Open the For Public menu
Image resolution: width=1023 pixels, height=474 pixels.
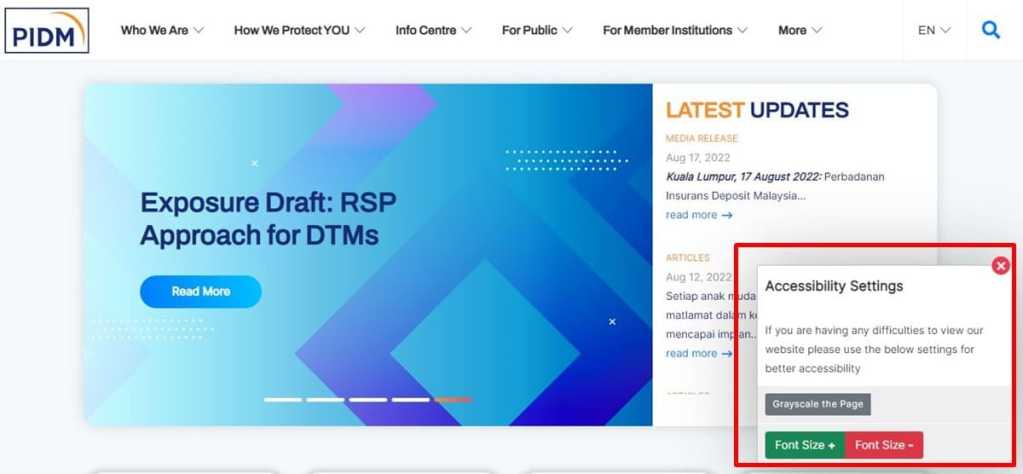point(538,30)
